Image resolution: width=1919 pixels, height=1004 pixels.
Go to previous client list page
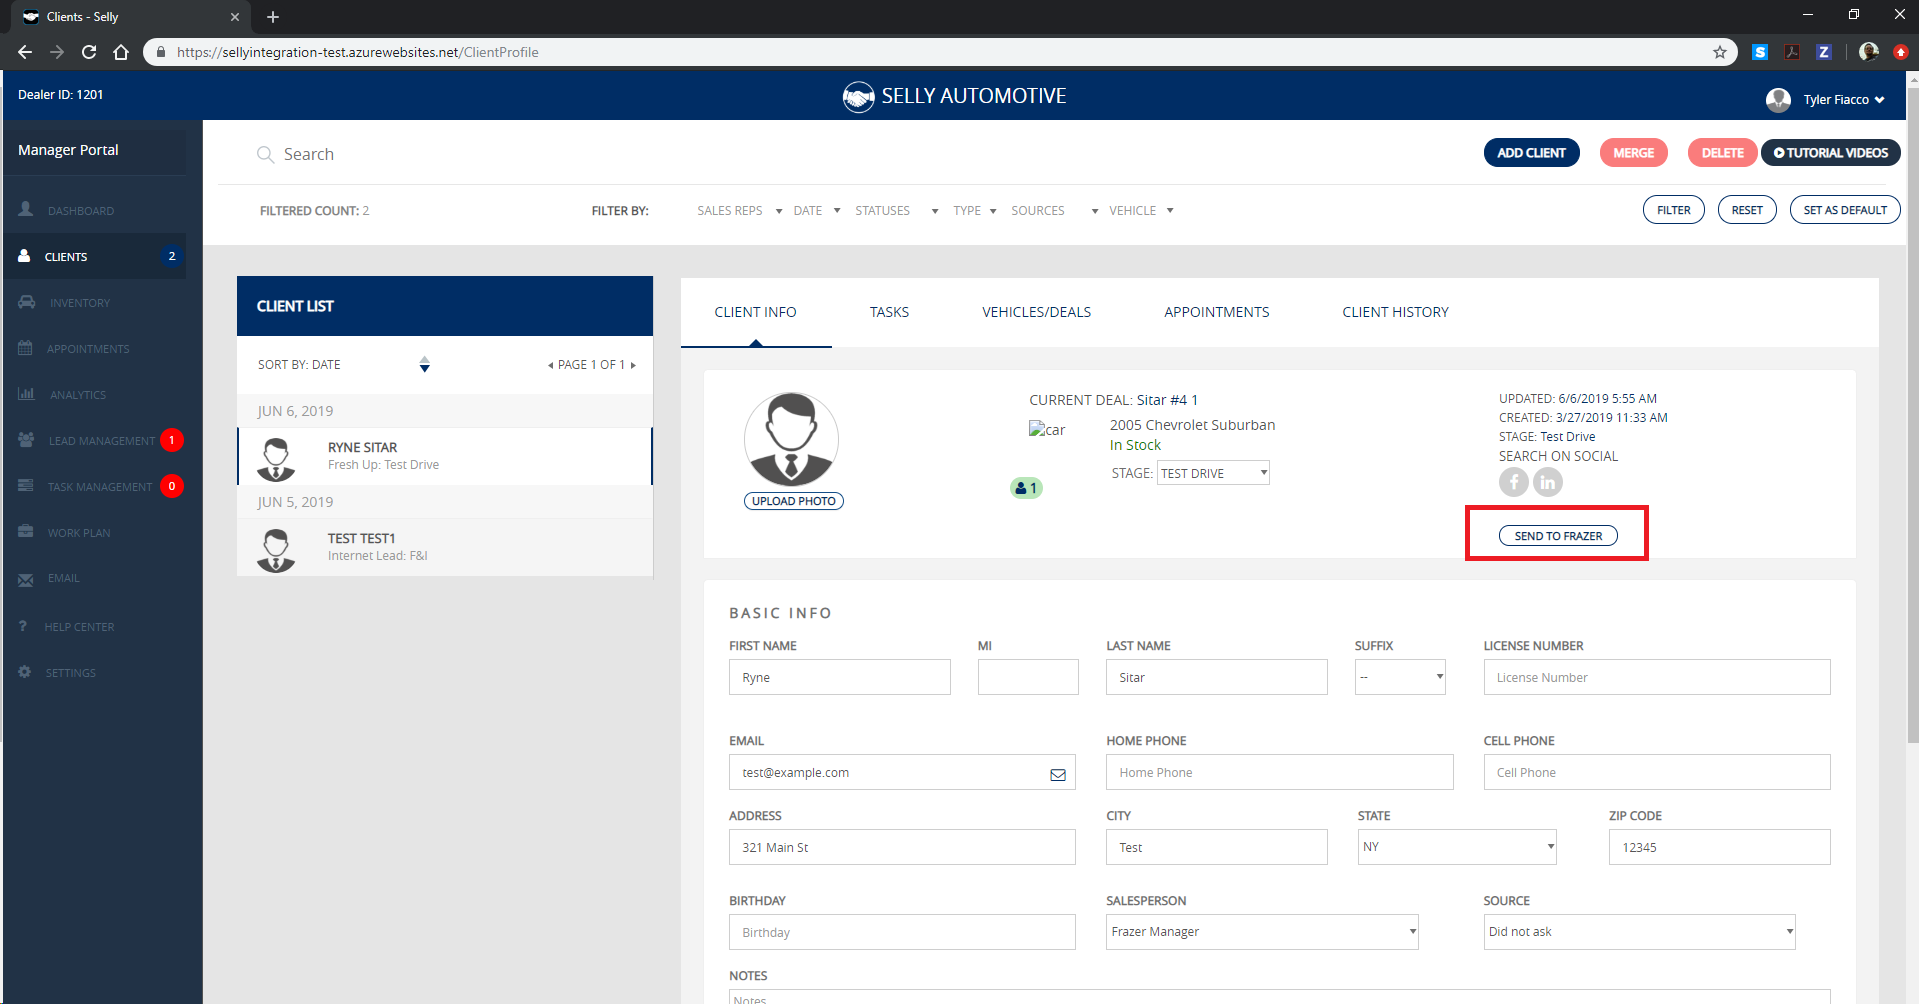[x=550, y=365]
